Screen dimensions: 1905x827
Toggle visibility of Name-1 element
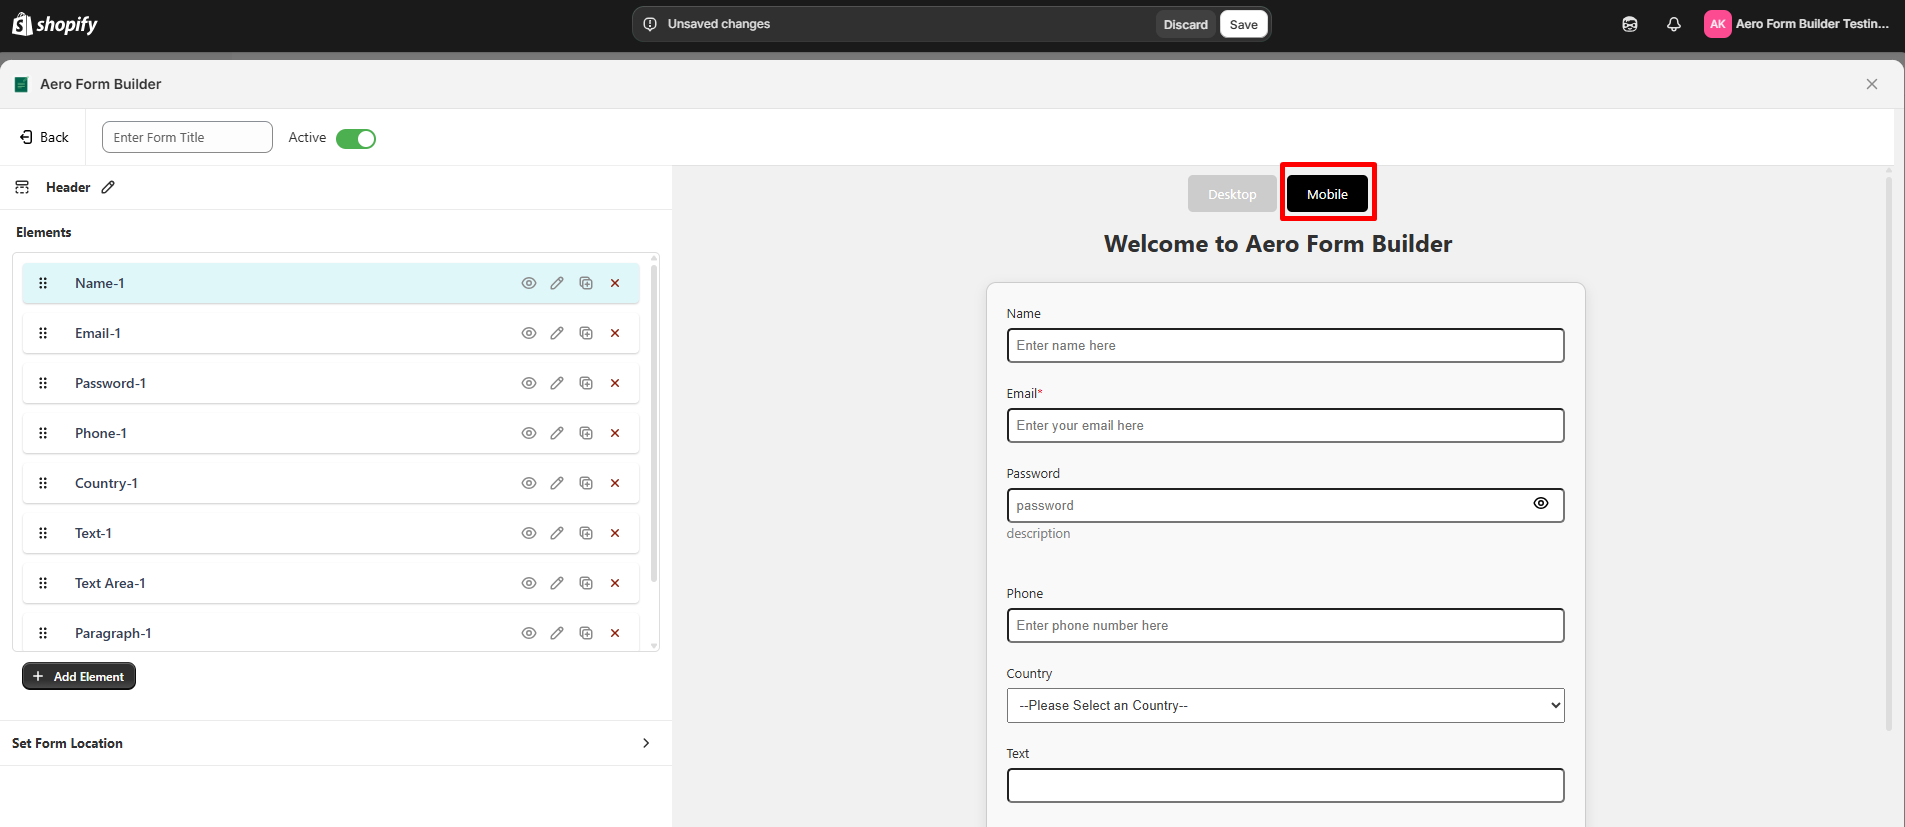pyautogui.click(x=529, y=283)
